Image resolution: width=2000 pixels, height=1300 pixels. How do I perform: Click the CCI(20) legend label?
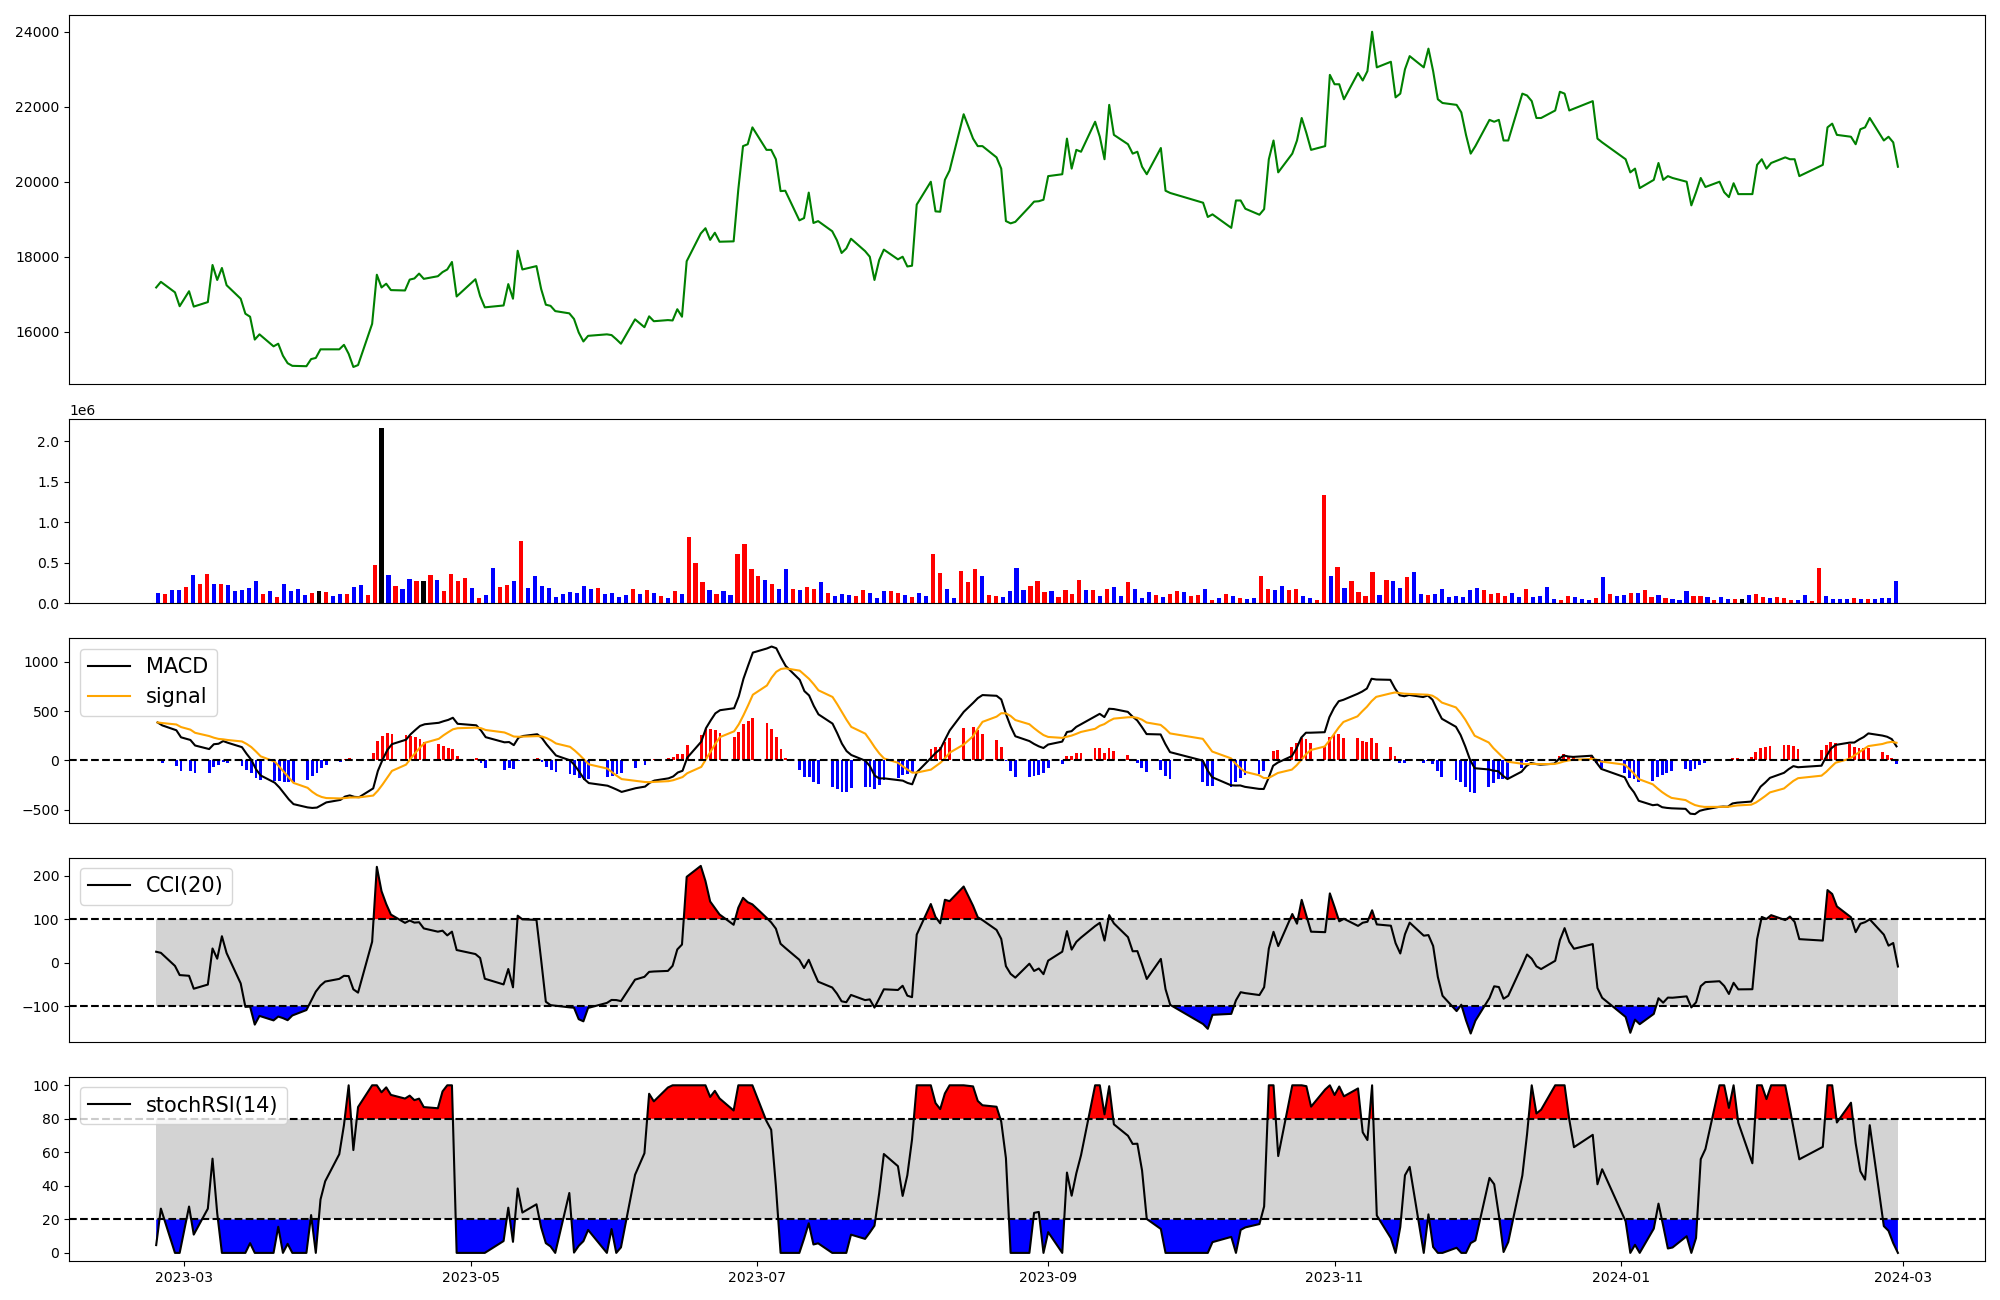pos(184,885)
